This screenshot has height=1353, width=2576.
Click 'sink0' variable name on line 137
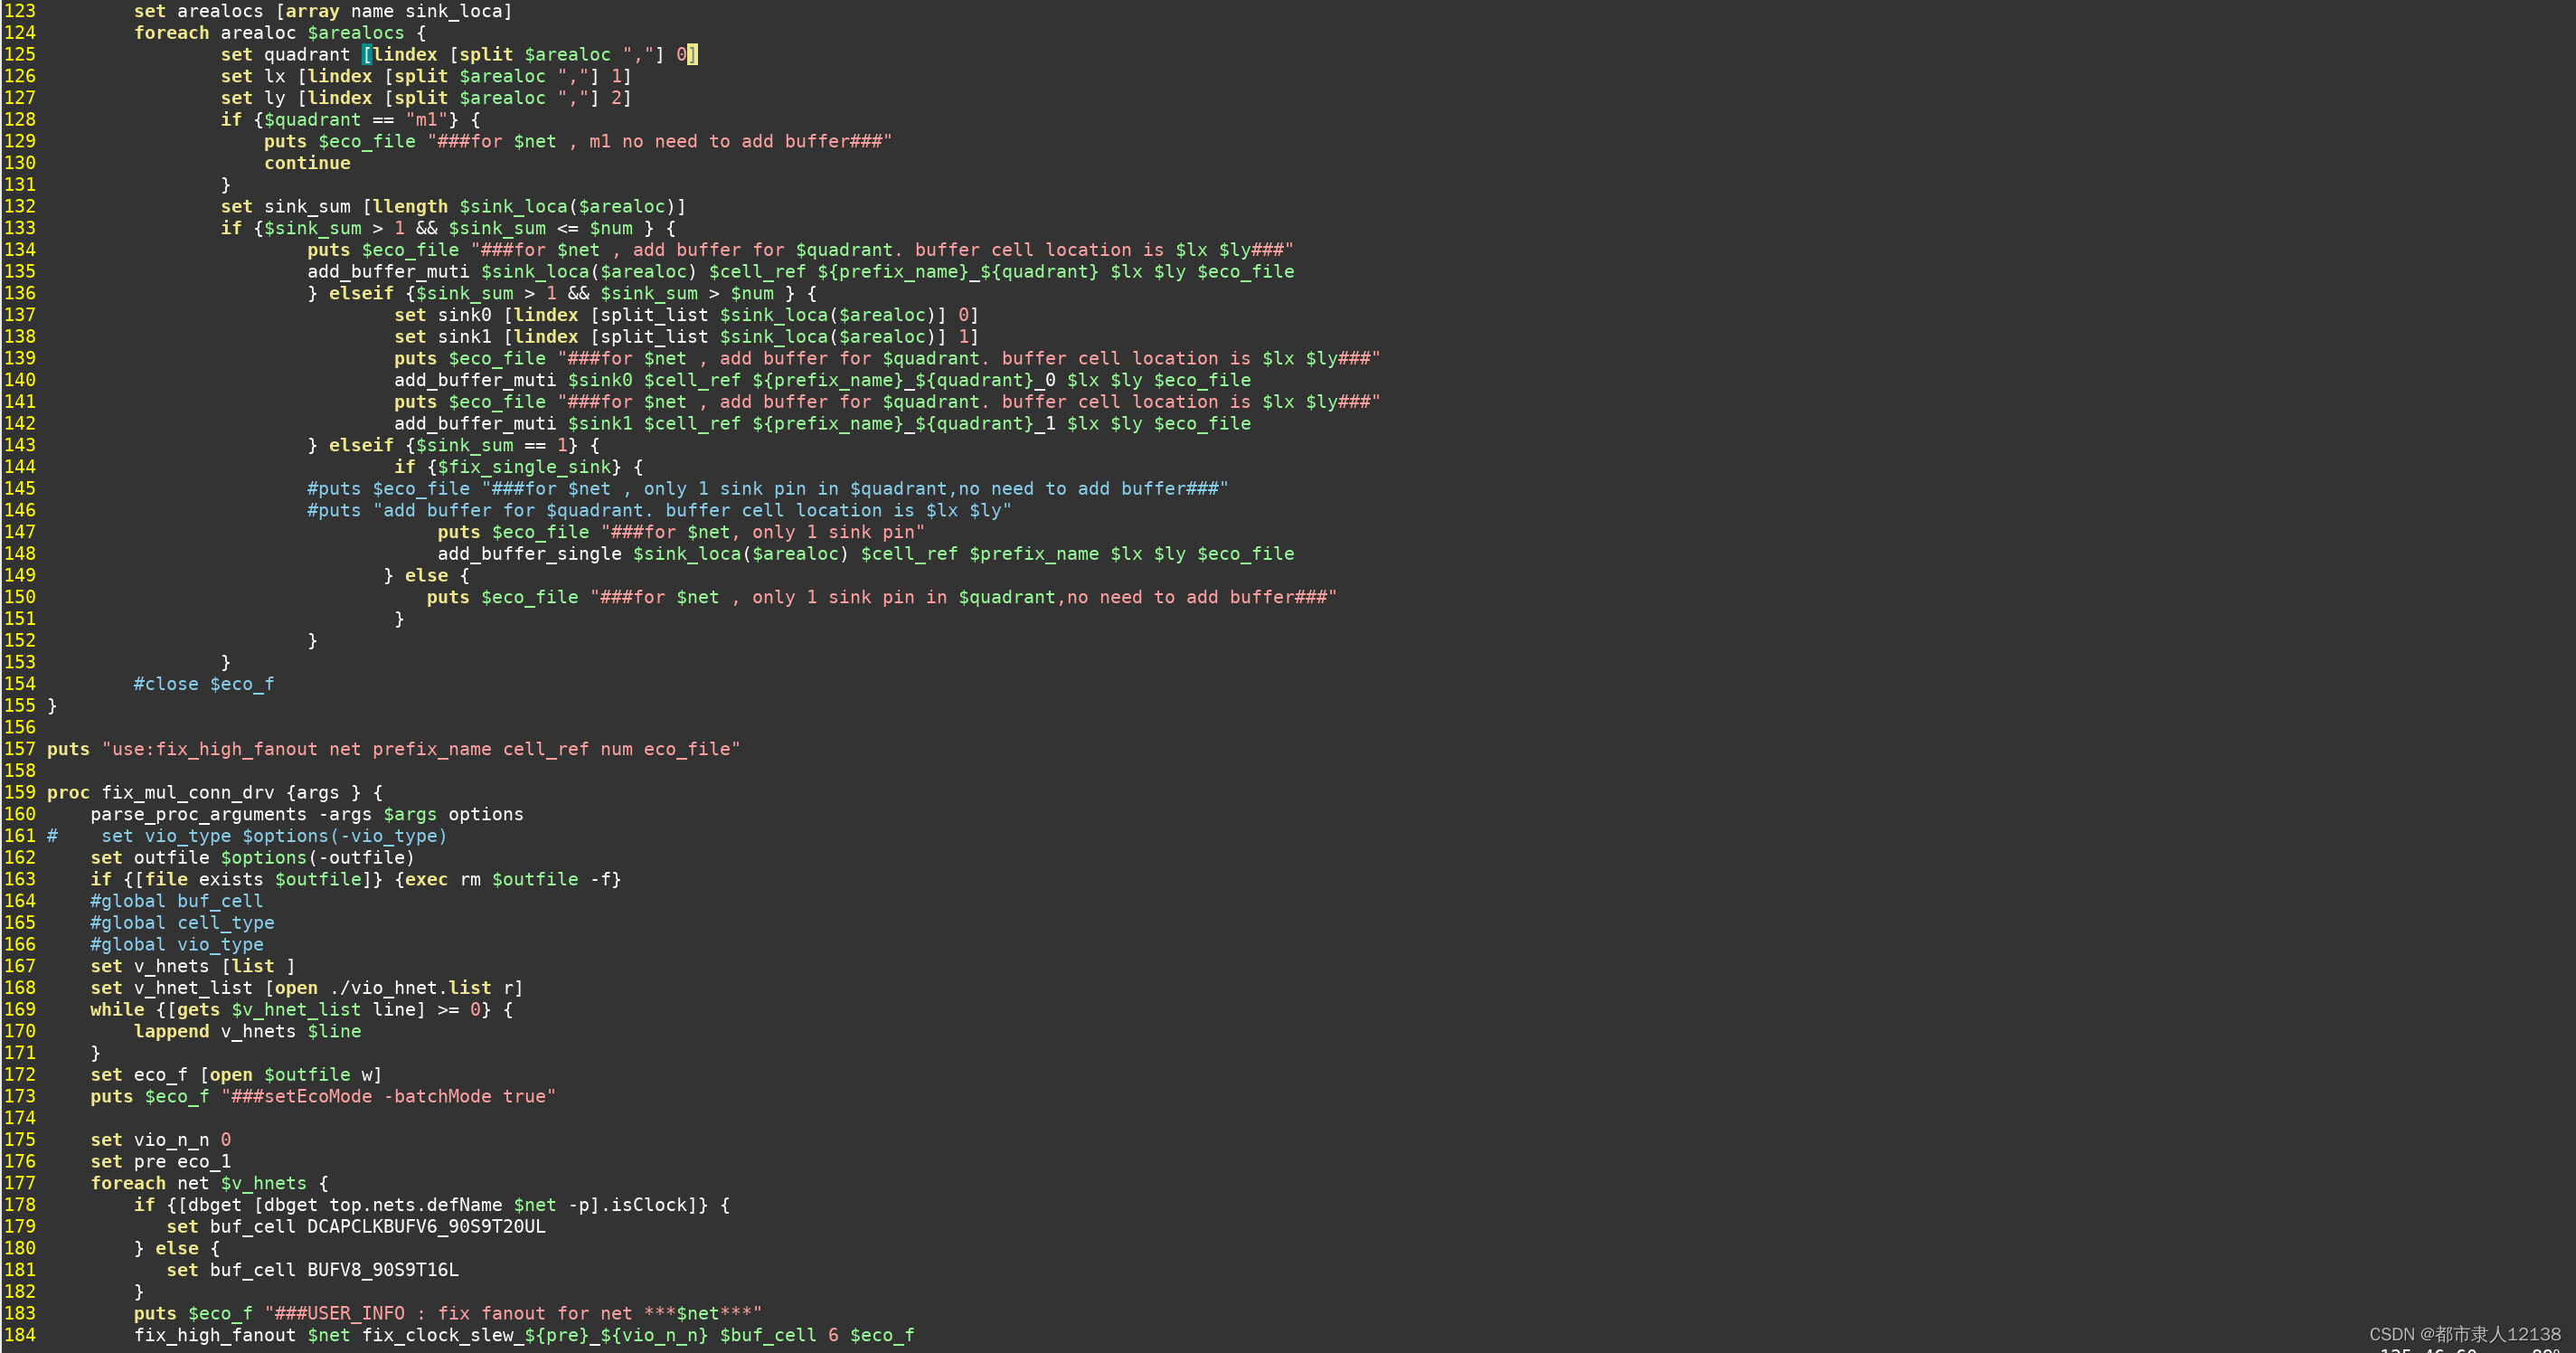point(464,315)
